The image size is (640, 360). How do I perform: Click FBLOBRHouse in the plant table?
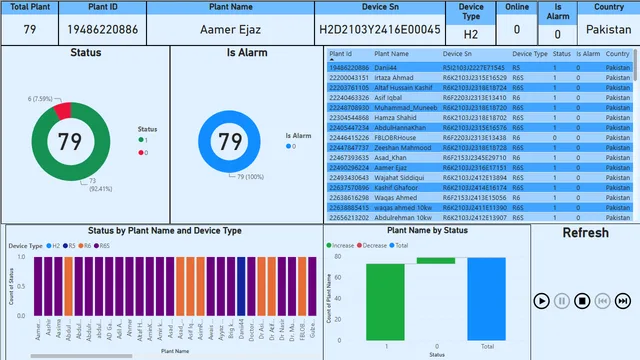click(x=395, y=138)
